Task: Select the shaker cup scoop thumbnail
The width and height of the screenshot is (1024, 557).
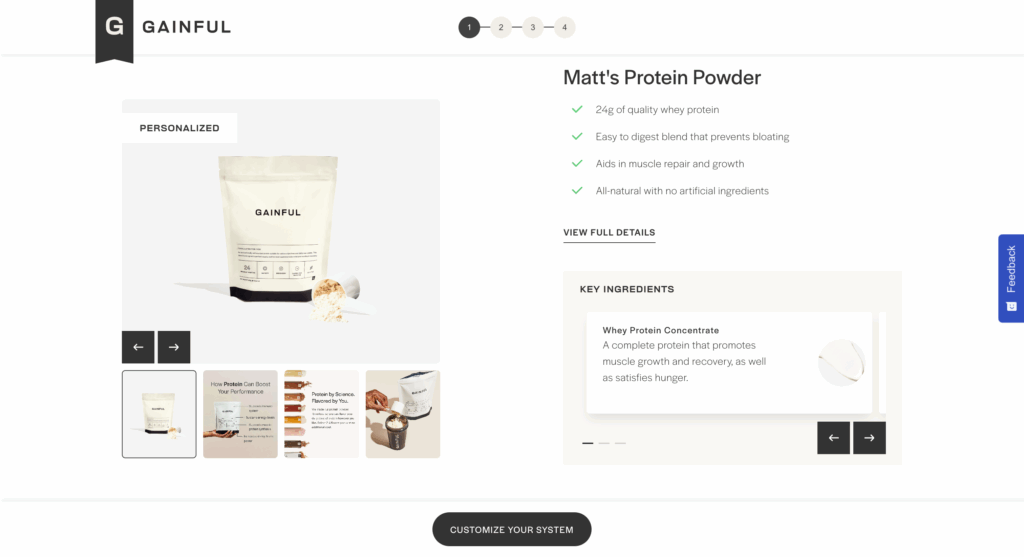Action: [x=403, y=414]
